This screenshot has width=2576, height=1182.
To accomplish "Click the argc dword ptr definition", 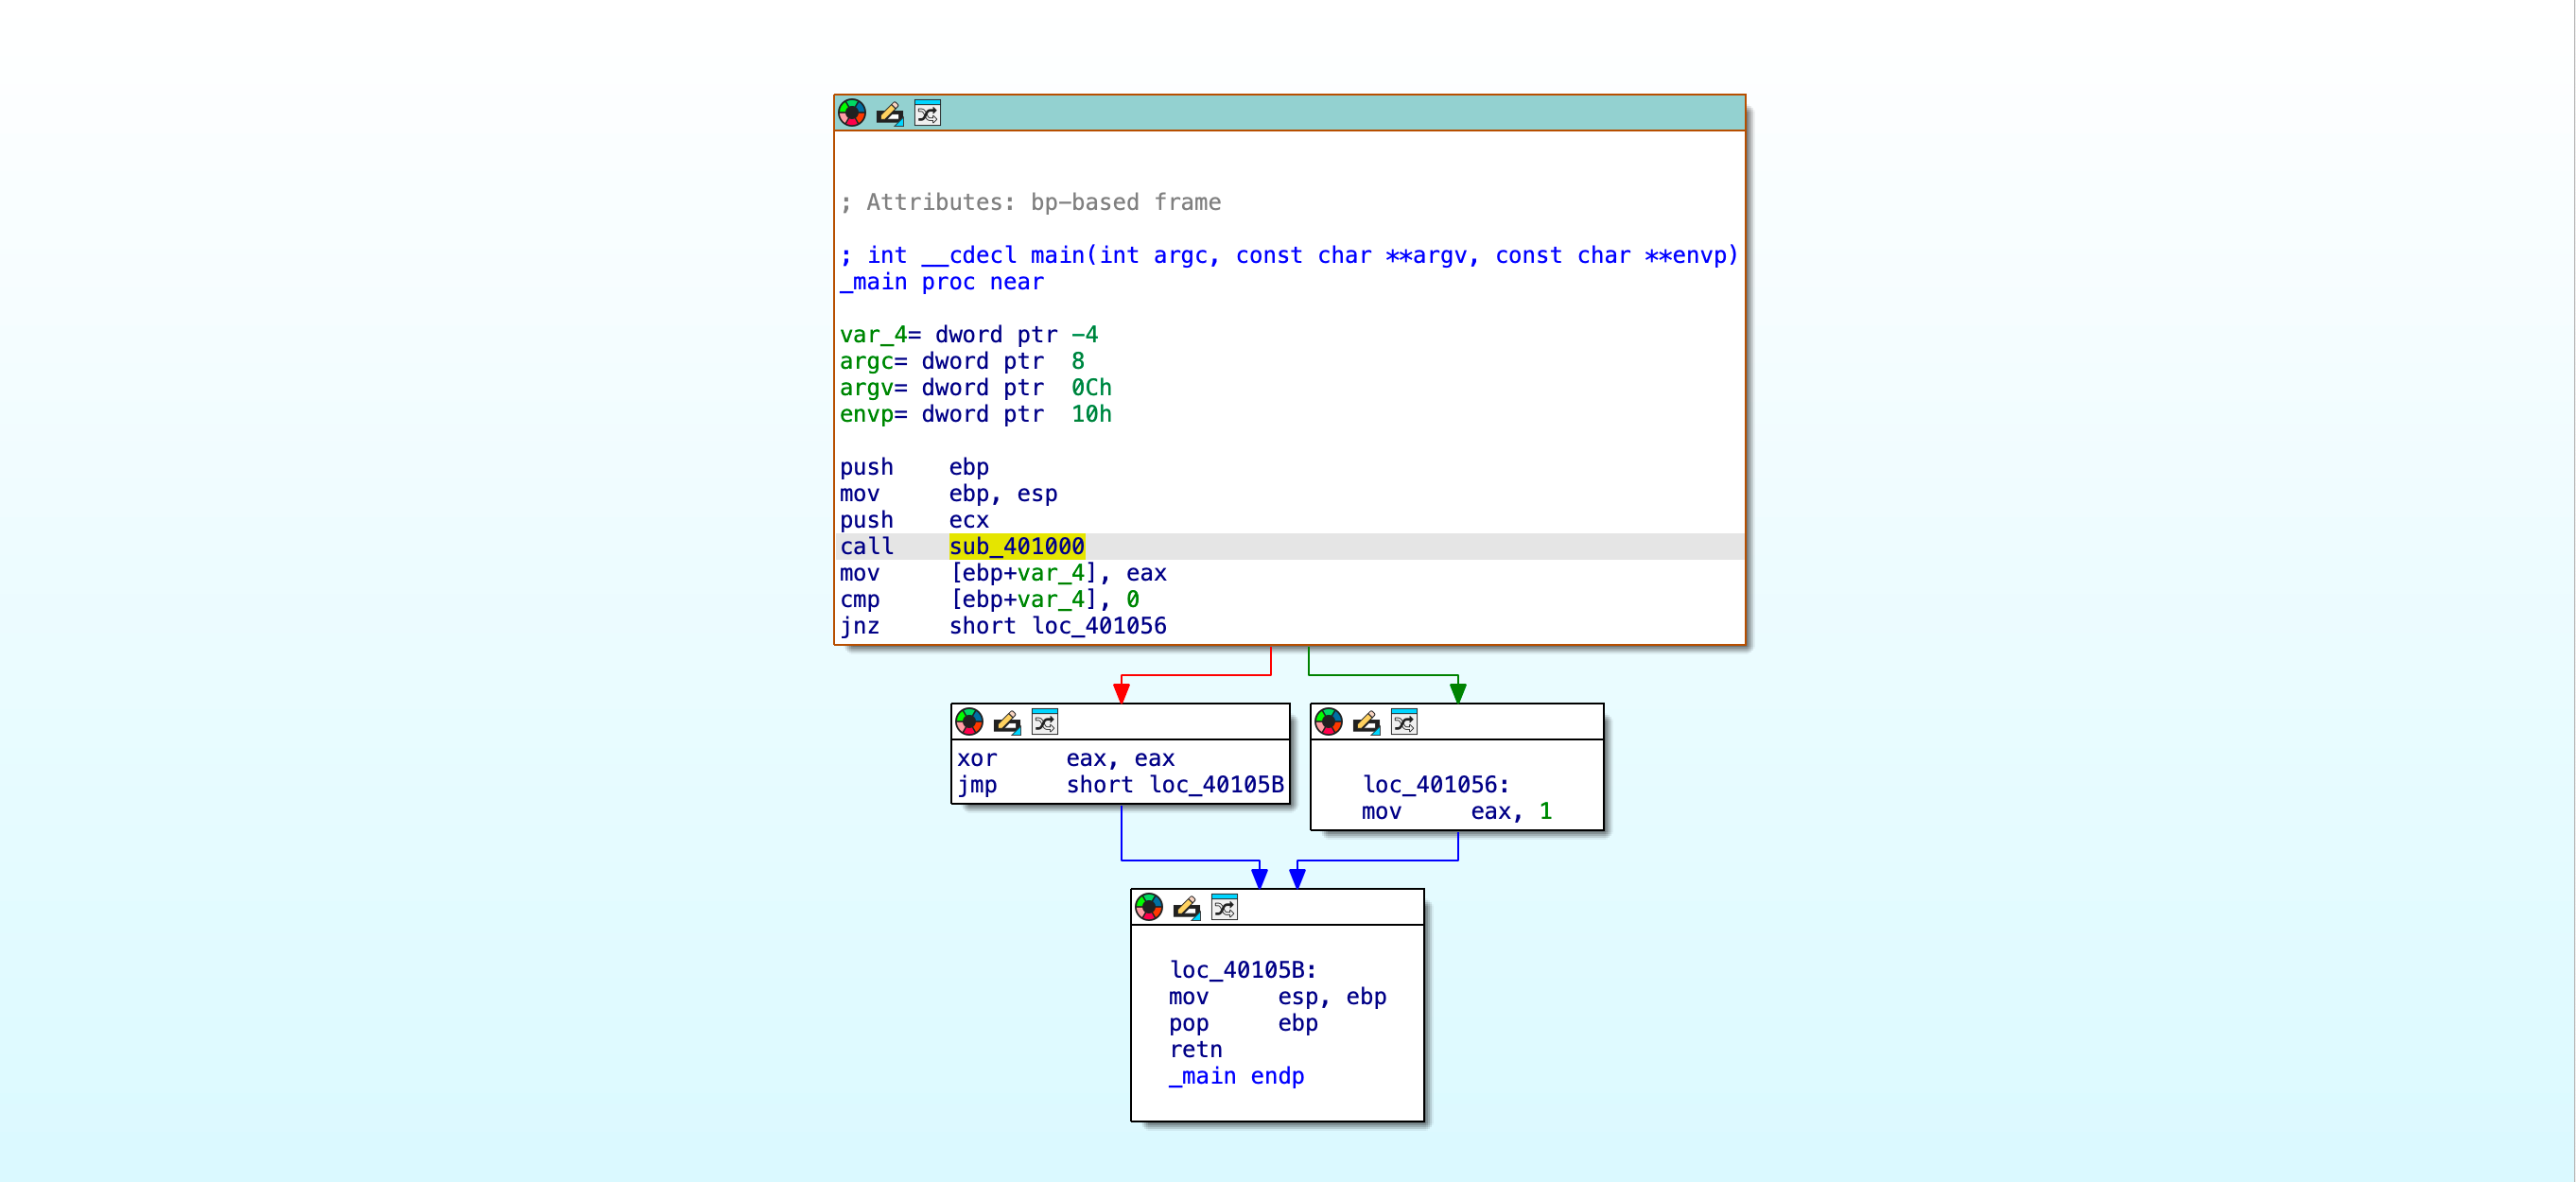I will tap(961, 361).
